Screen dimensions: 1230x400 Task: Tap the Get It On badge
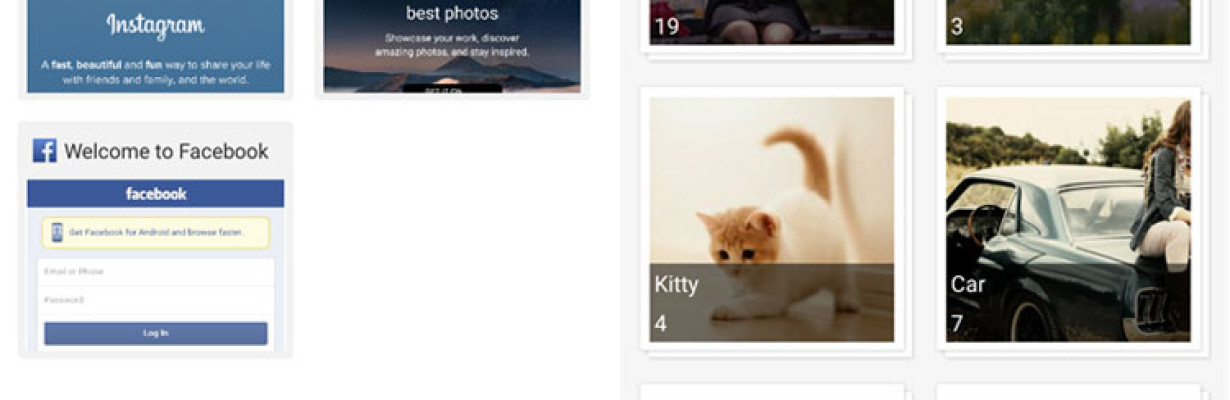tap(452, 89)
